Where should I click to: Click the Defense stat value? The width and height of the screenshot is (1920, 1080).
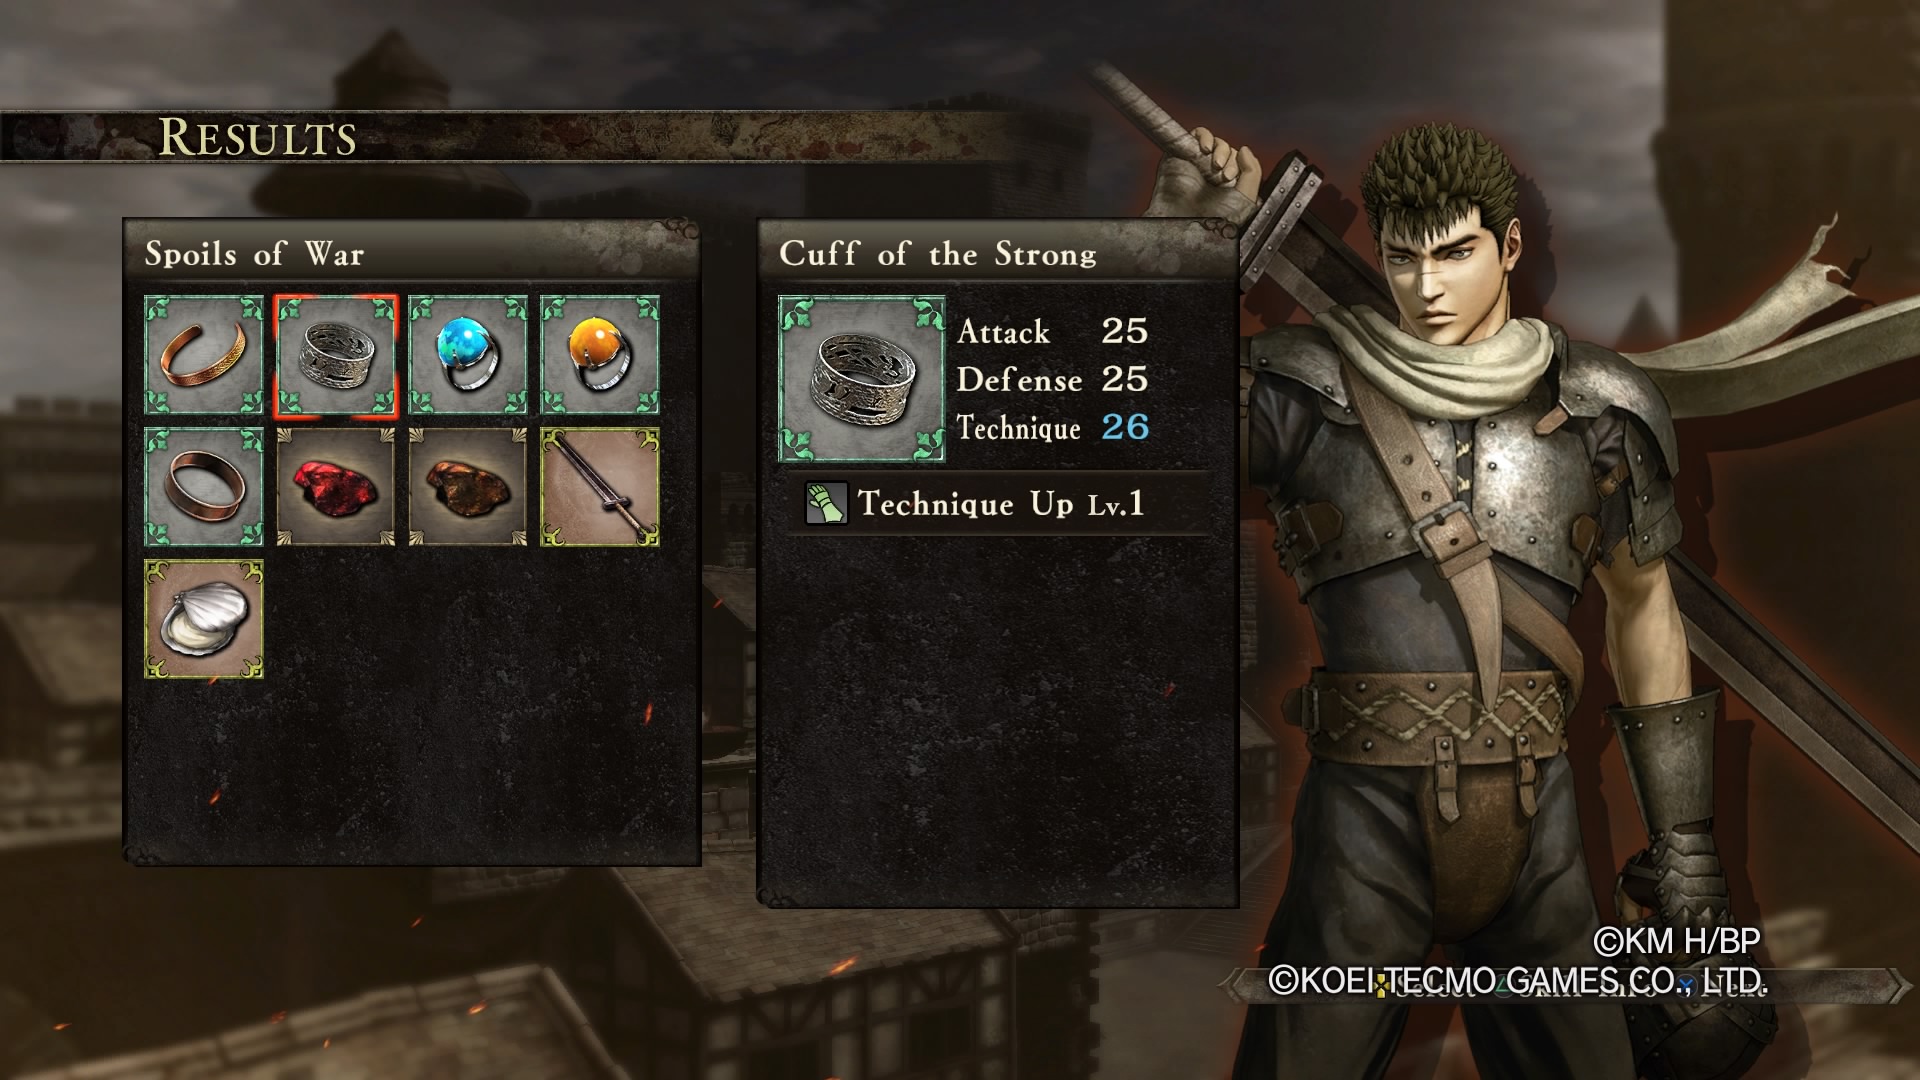(1124, 379)
